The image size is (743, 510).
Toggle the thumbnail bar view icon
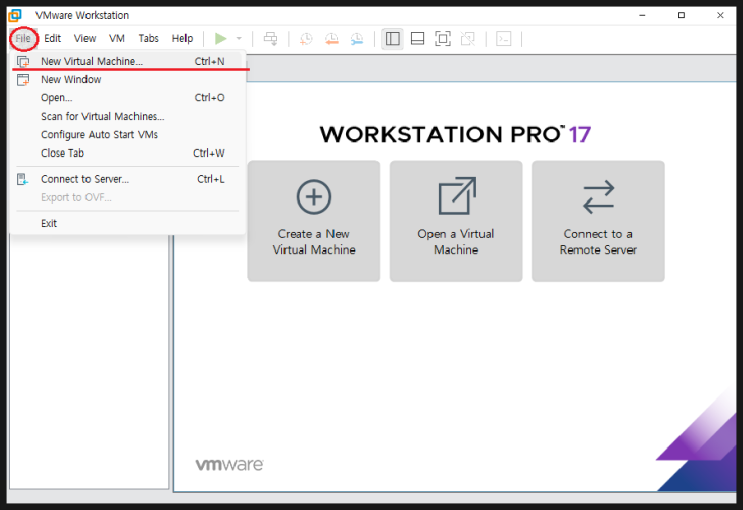[x=417, y=38]
